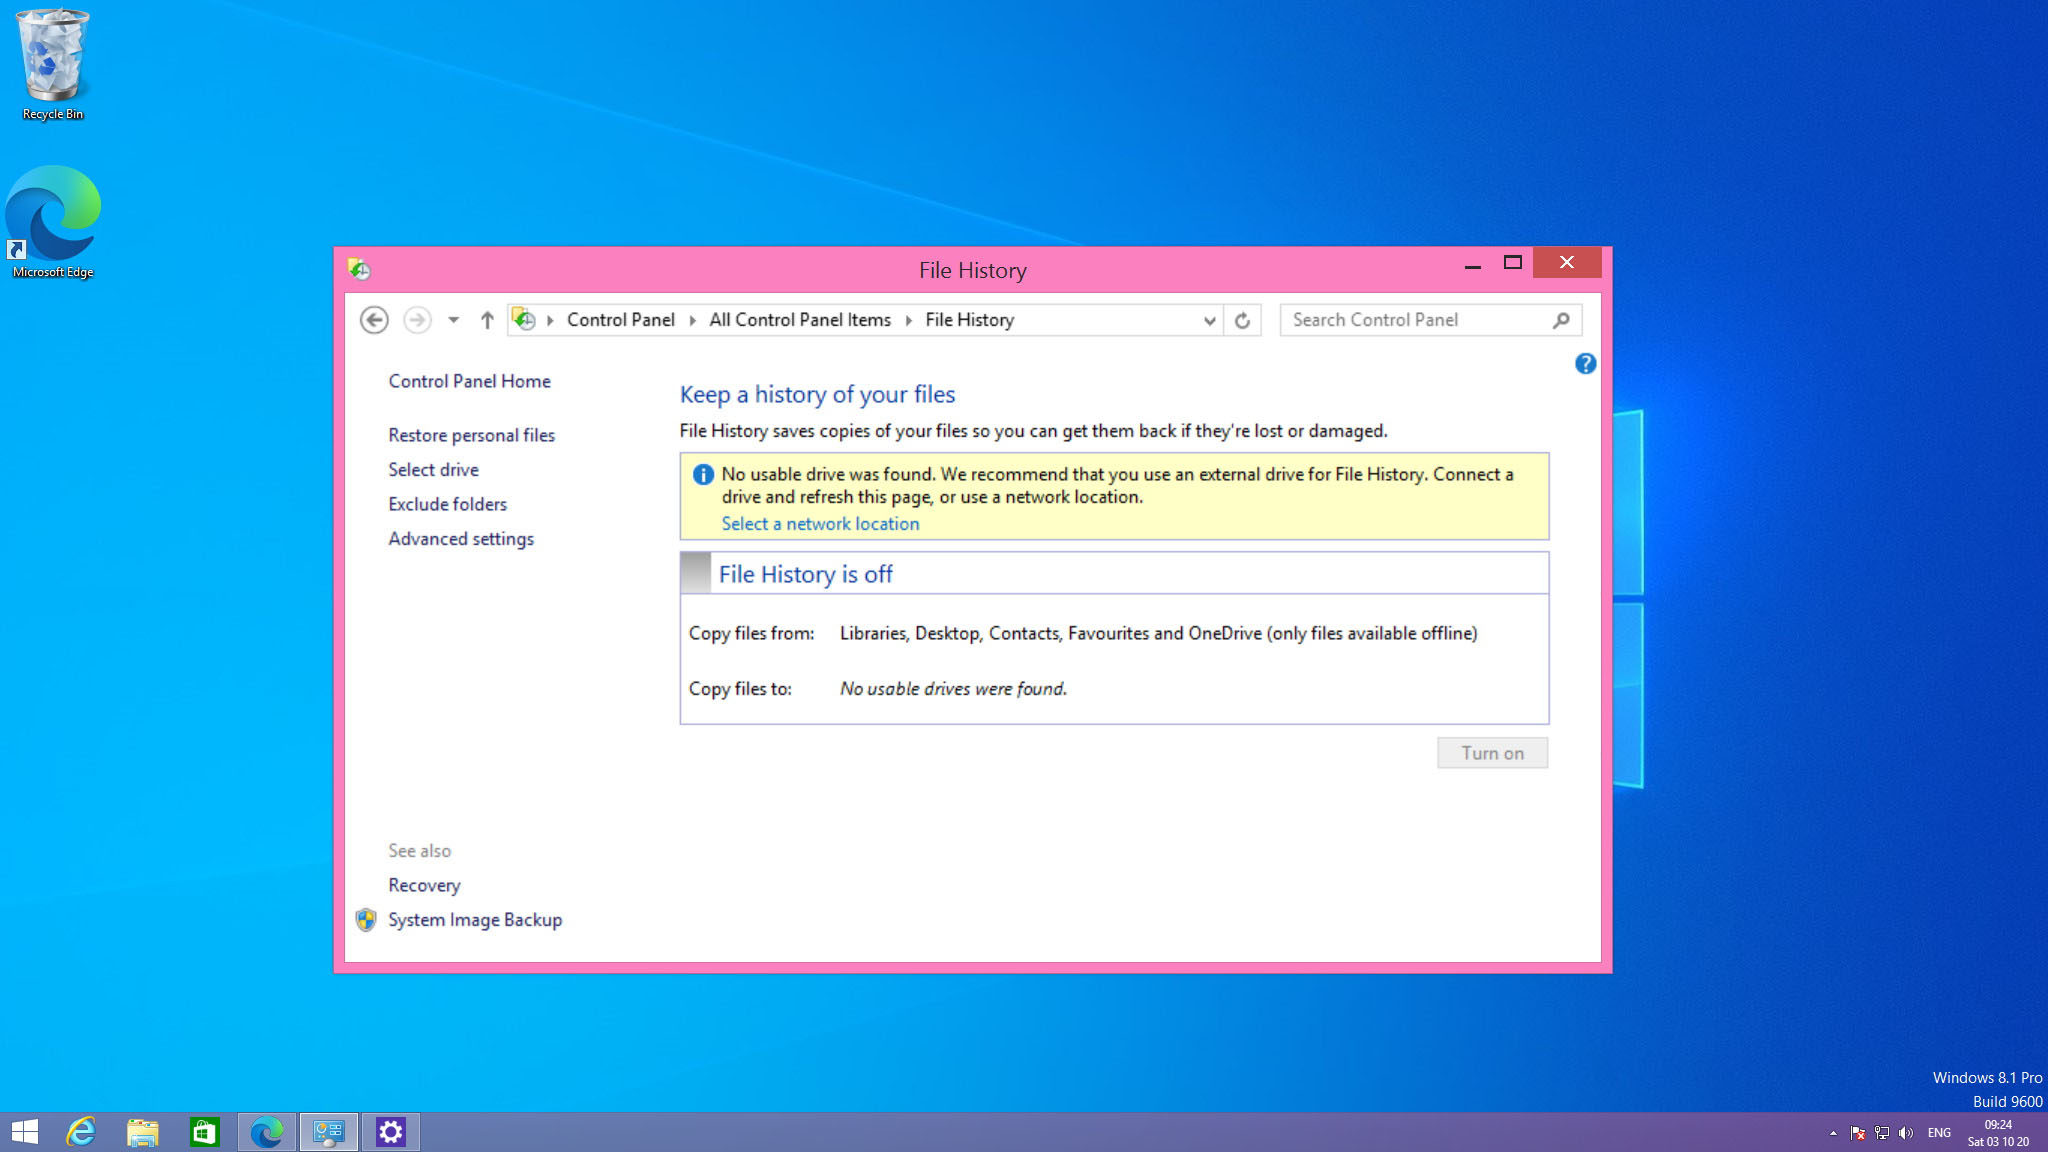Click the up directory arrow icon
2048x1152 pixels.
coord(487,319)
